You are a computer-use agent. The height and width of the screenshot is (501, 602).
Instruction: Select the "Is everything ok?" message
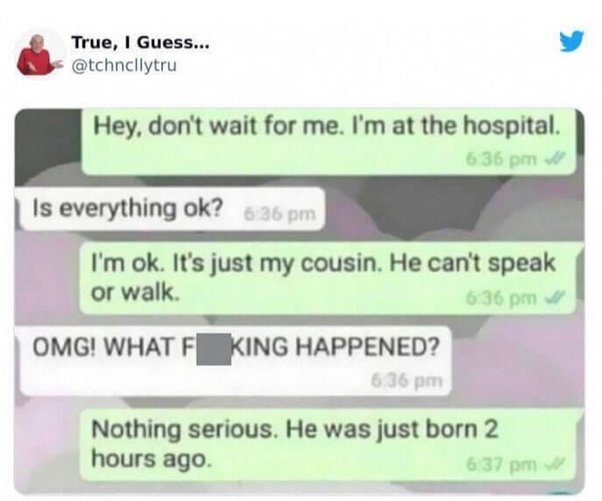[172, 208]
